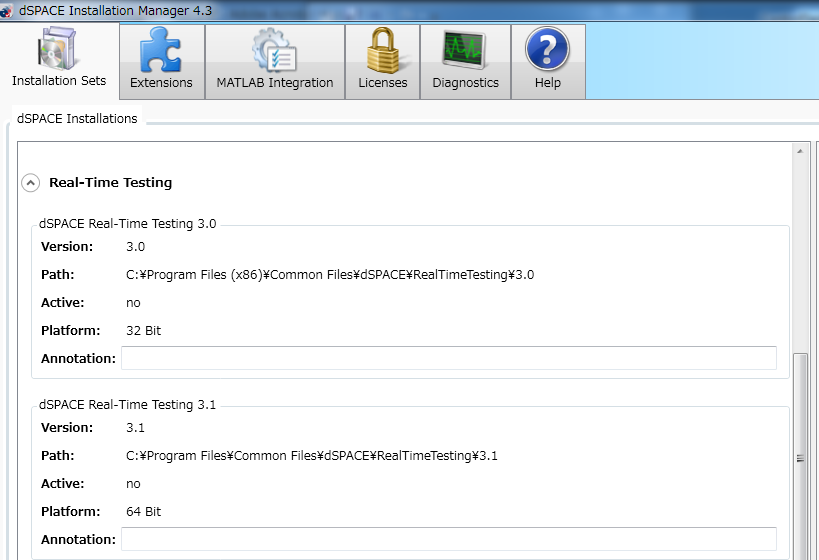Click Active value 'no' for version 3.1
Image resolution: width=819 pixels, height=560 pixels.
(x=133, y=484)
